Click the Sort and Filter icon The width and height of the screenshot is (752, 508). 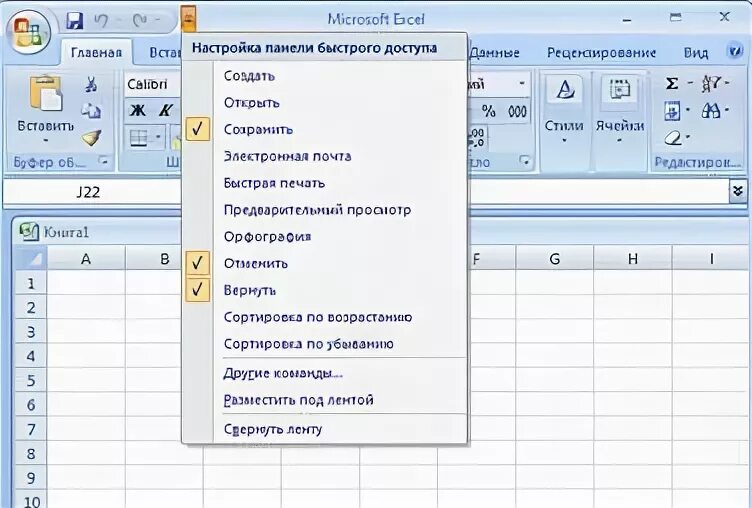[x=711, y=83]
